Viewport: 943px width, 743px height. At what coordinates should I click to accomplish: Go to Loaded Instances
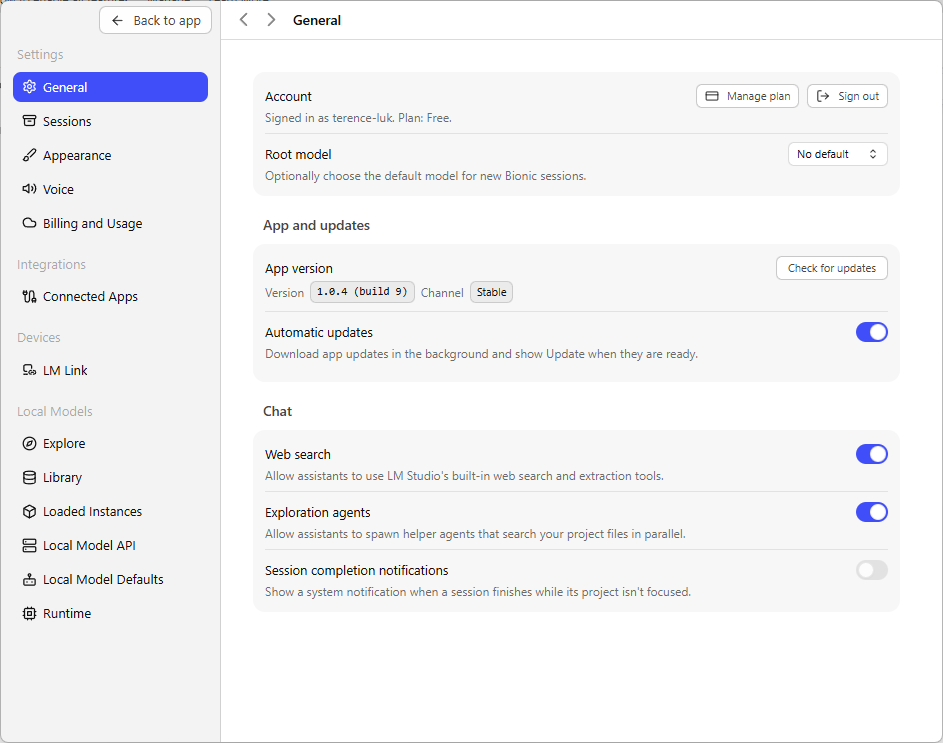point(111,511)
